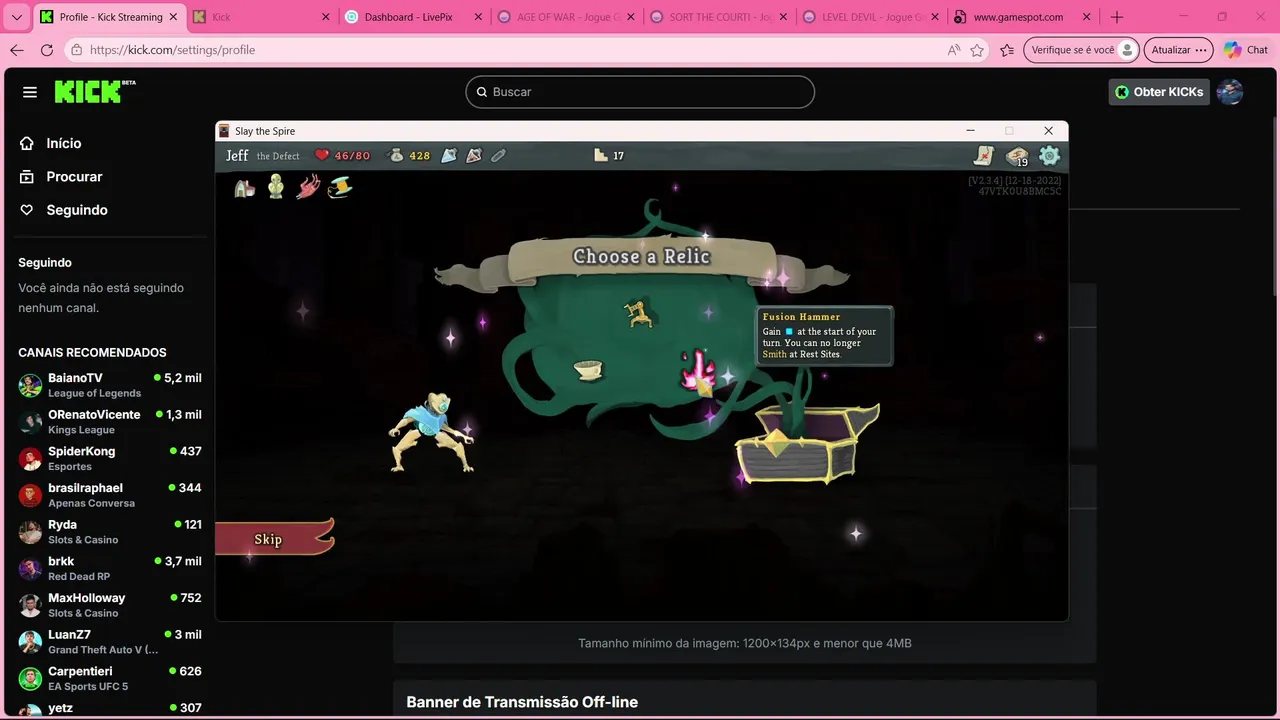The height and width of the screenshot is (720, 1280).
Task: Select the house-shaped relic in relic bar
Action: [x=244, y=187]
